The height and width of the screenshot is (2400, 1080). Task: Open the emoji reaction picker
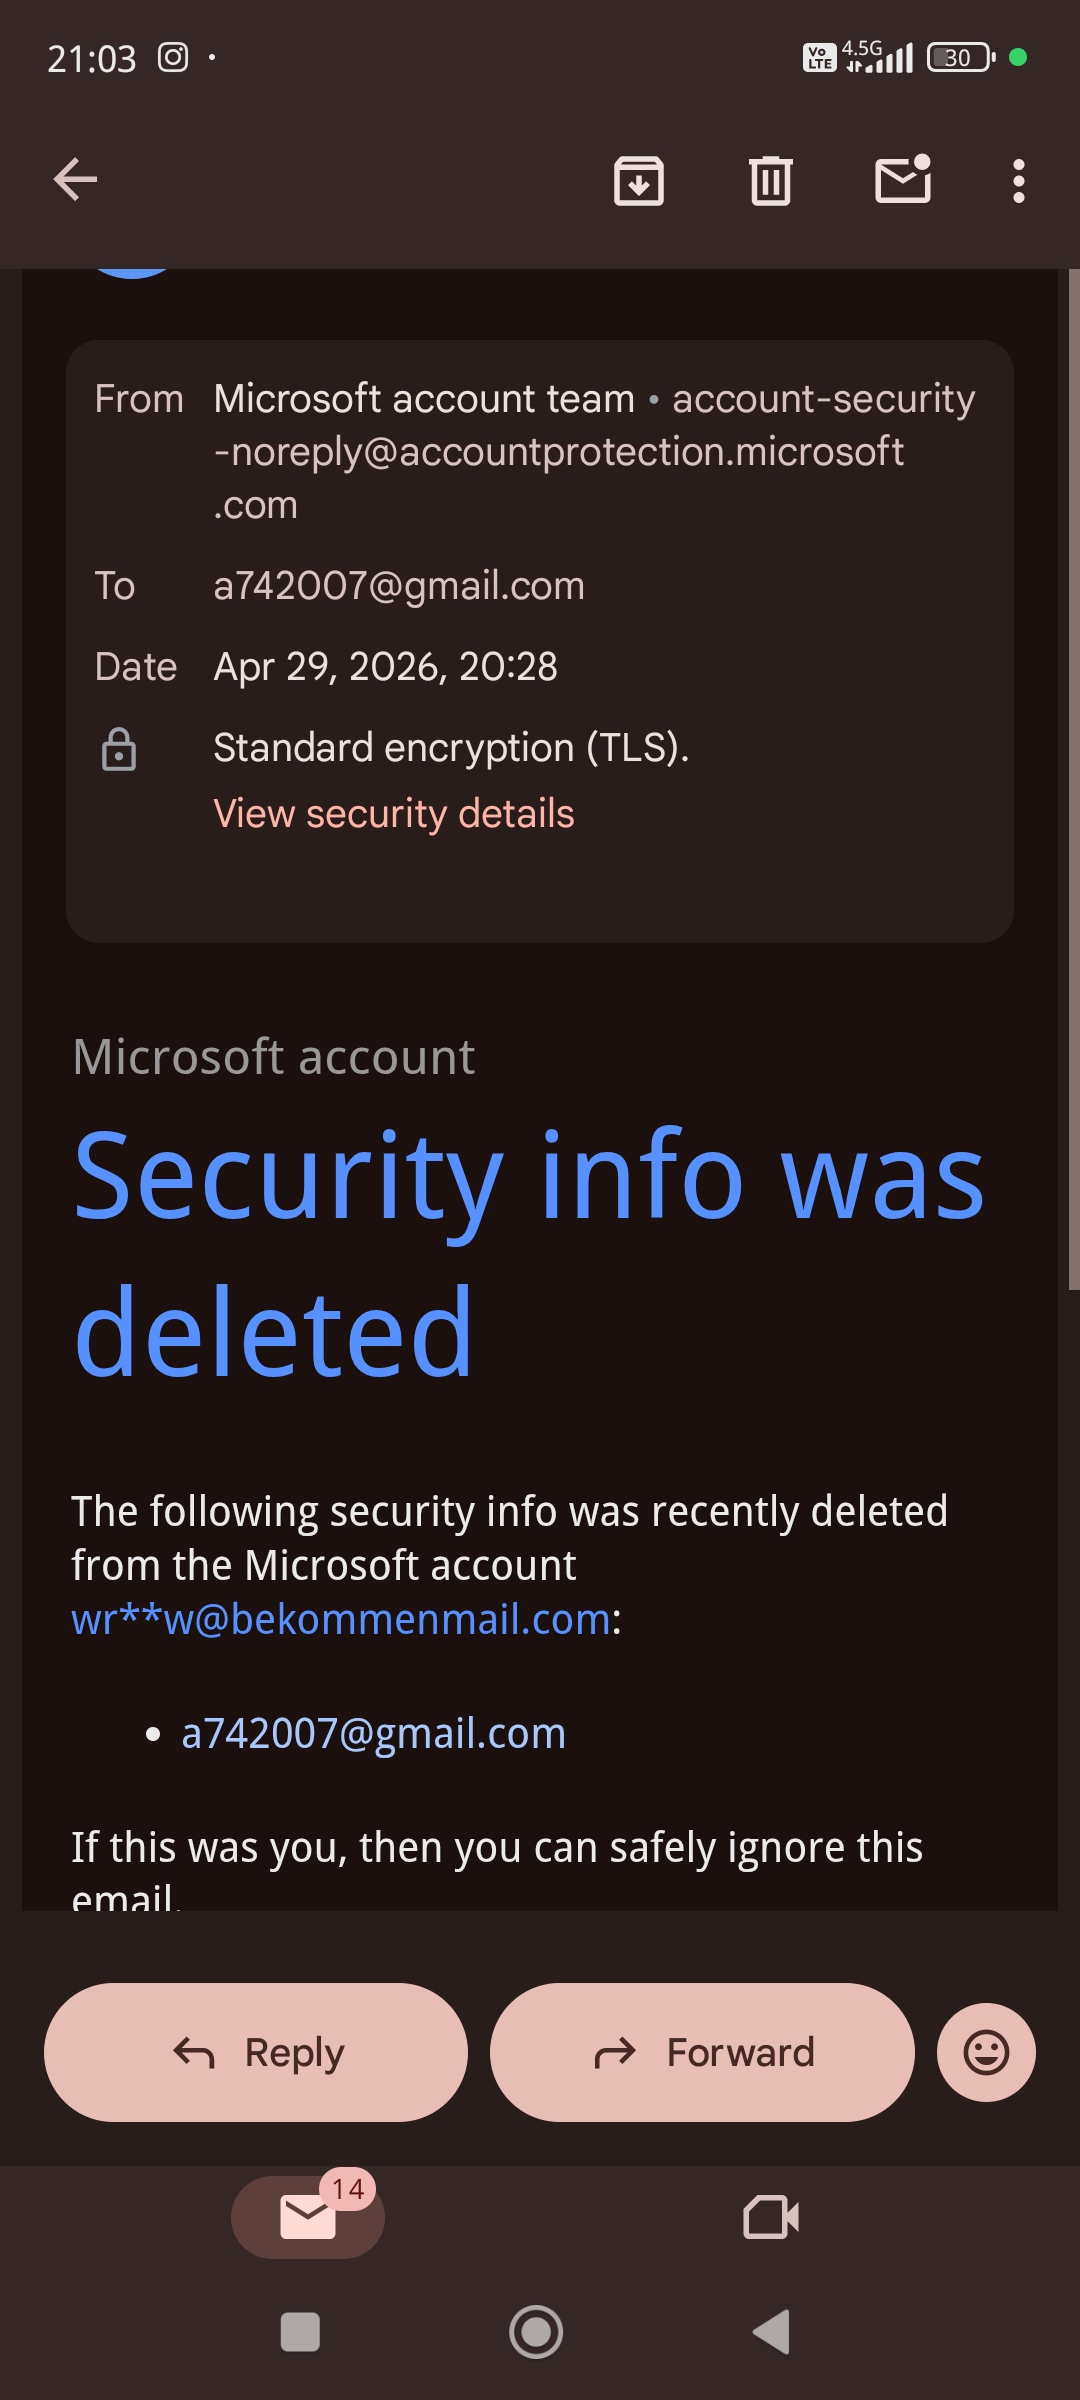(985, 2052)
